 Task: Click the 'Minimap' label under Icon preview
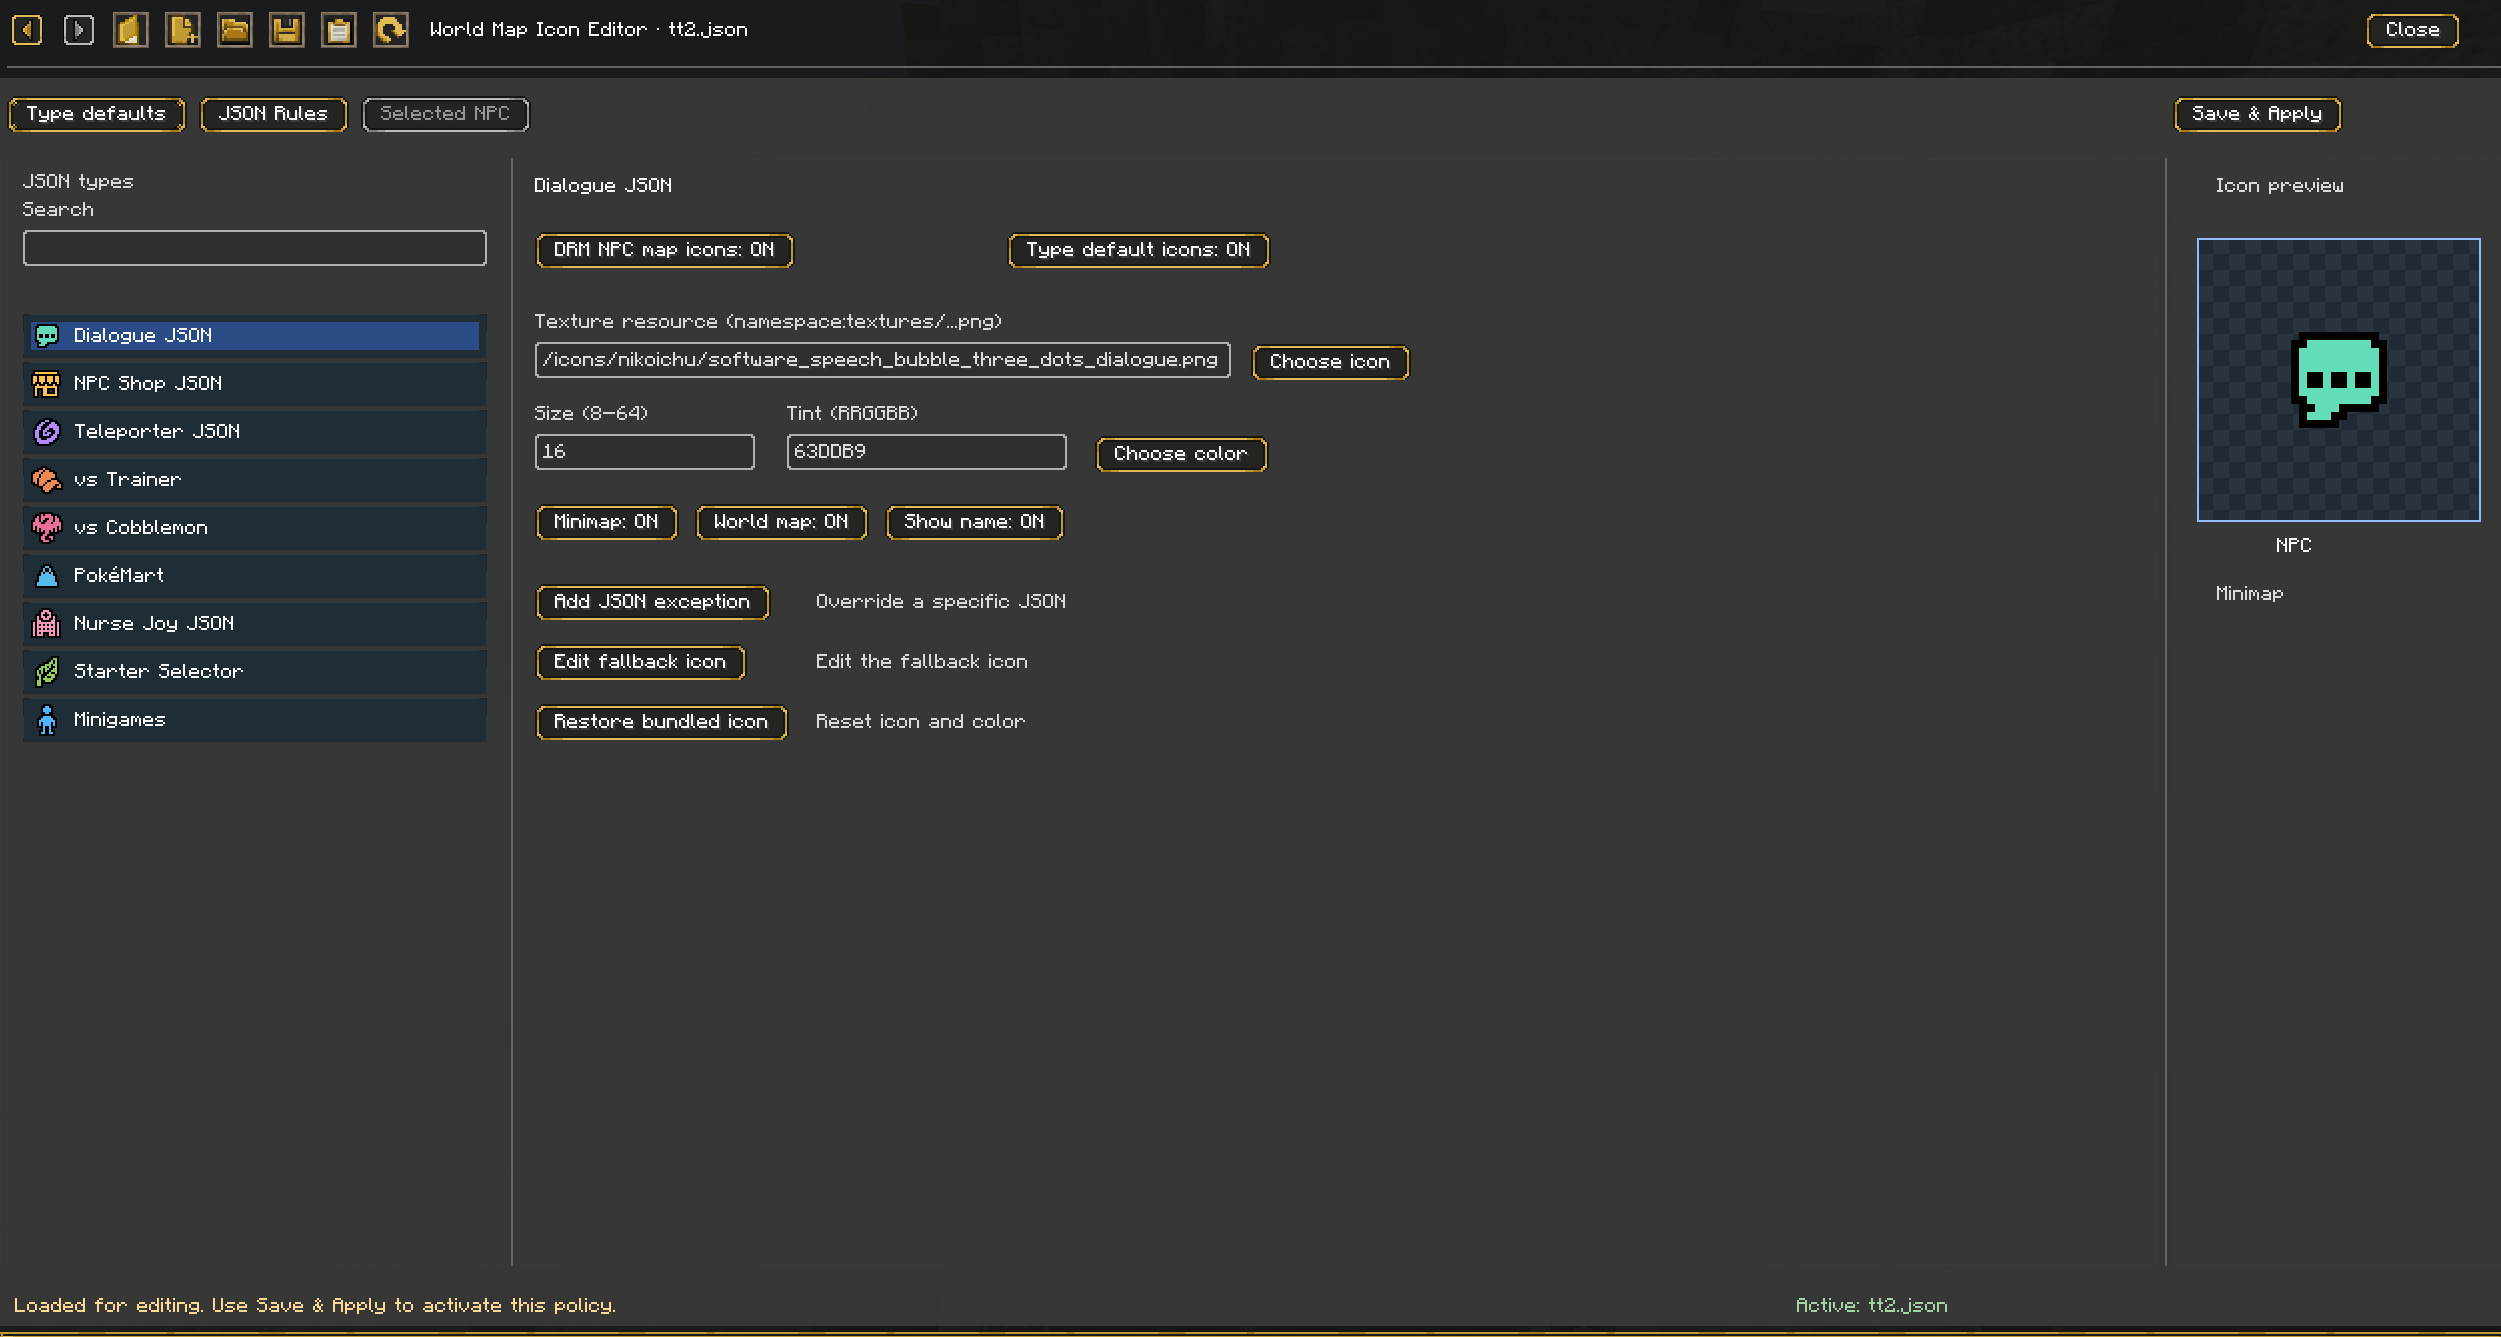click(2249, 594)
